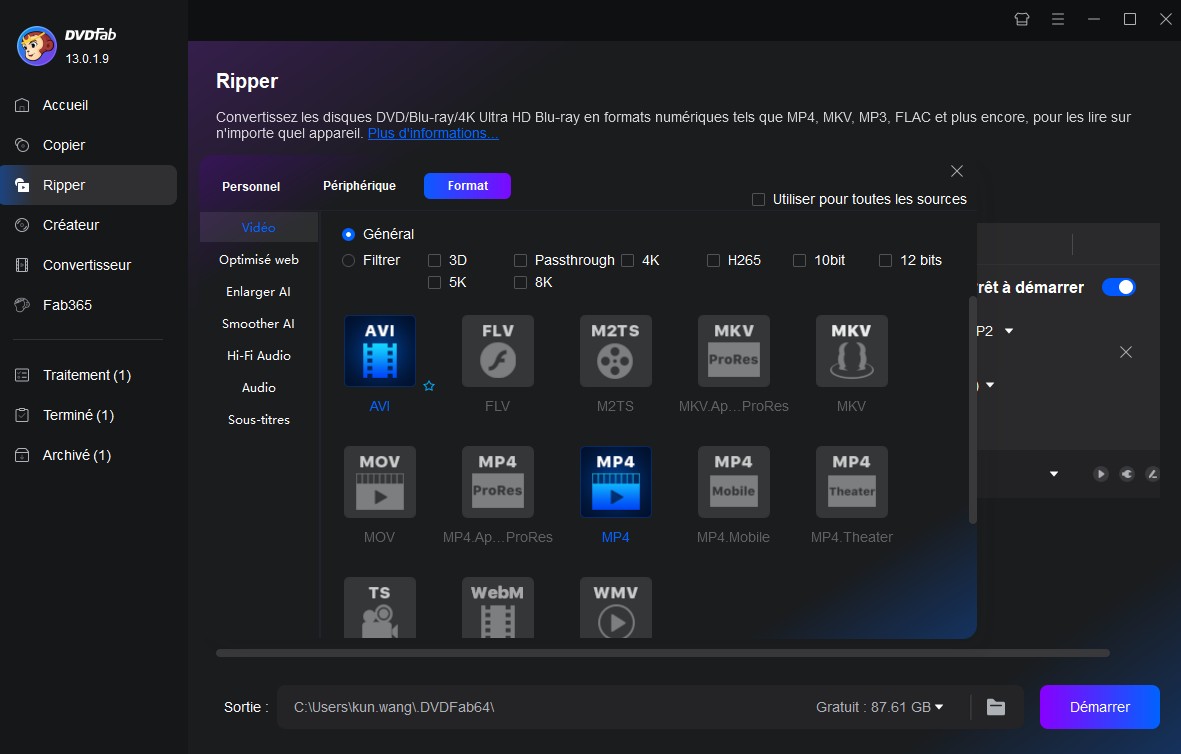Open the Plus d'informations link

pos(432,133)
